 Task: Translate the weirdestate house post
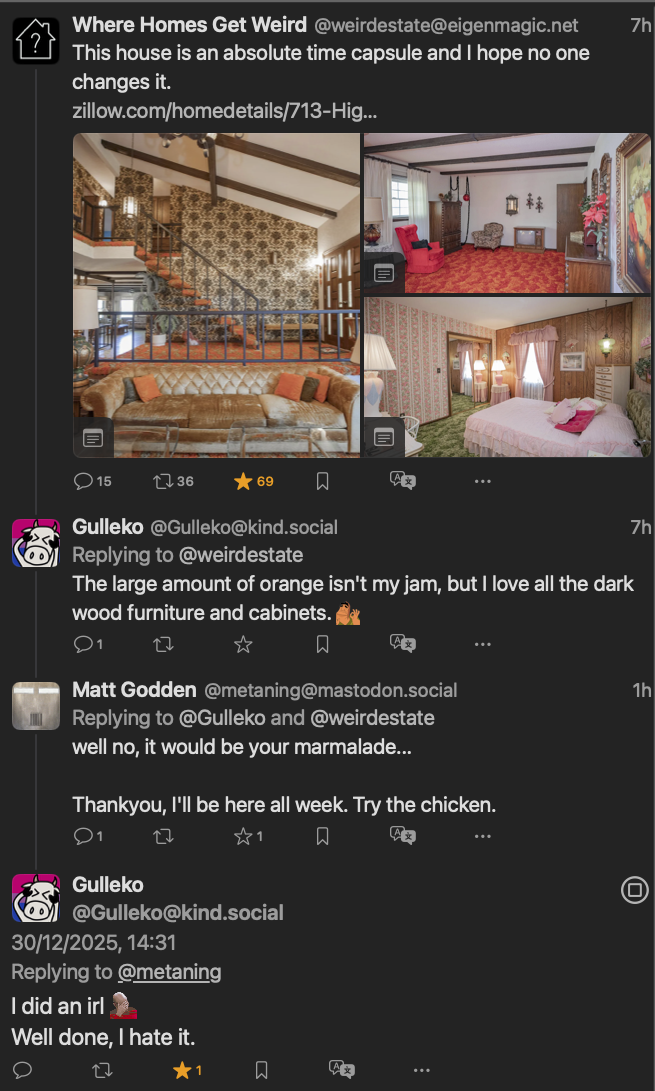tap(402, 481)
